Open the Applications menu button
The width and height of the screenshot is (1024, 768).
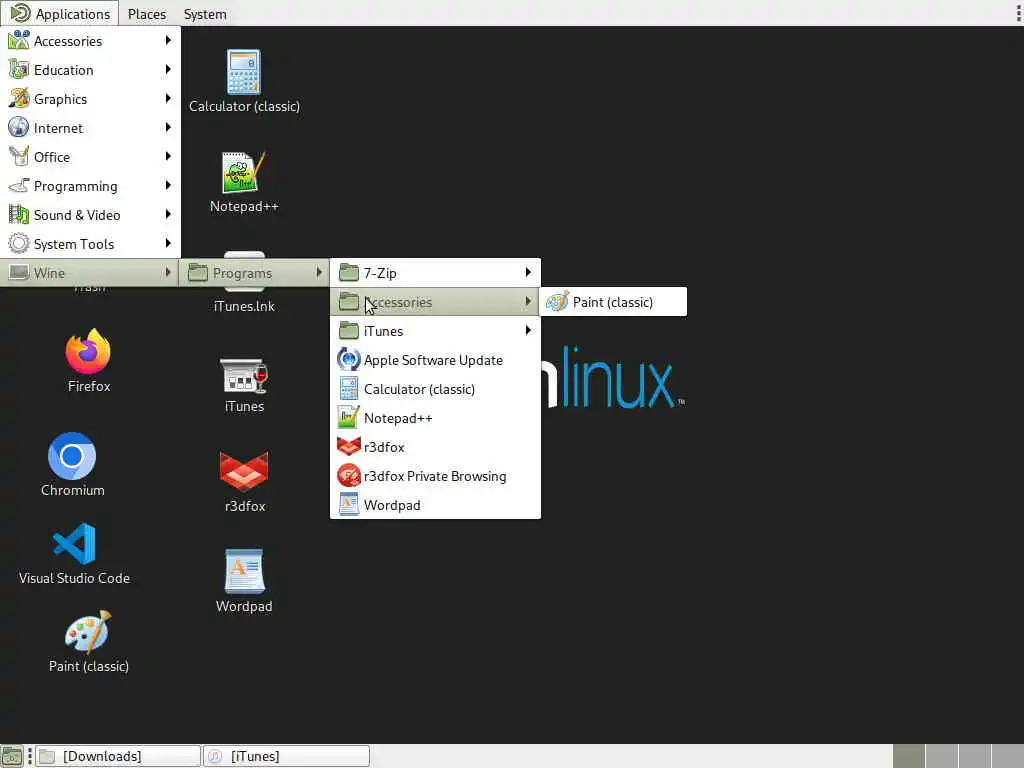pyautogui.click(x=59, y=14)
